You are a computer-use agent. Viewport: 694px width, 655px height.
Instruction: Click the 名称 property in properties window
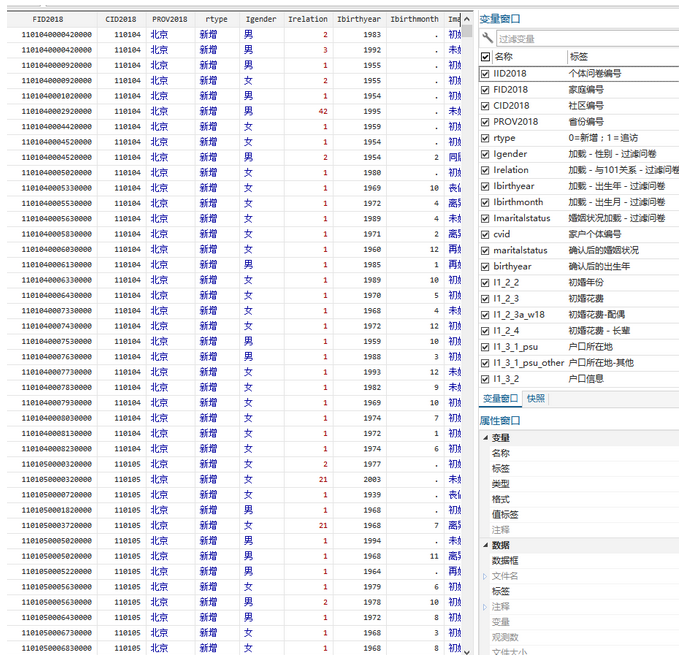coord(501,453)
